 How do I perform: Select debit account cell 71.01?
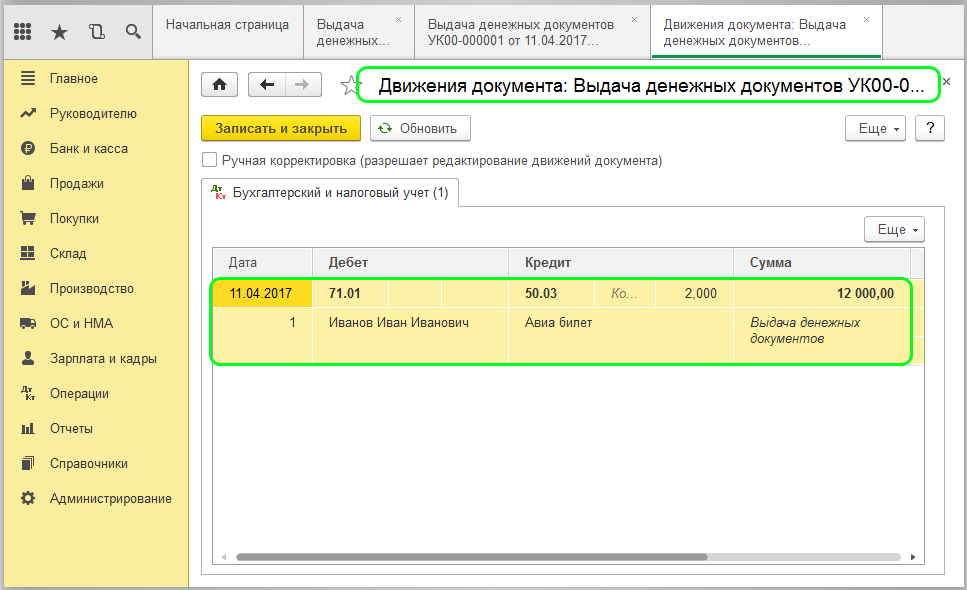(350, 293)
